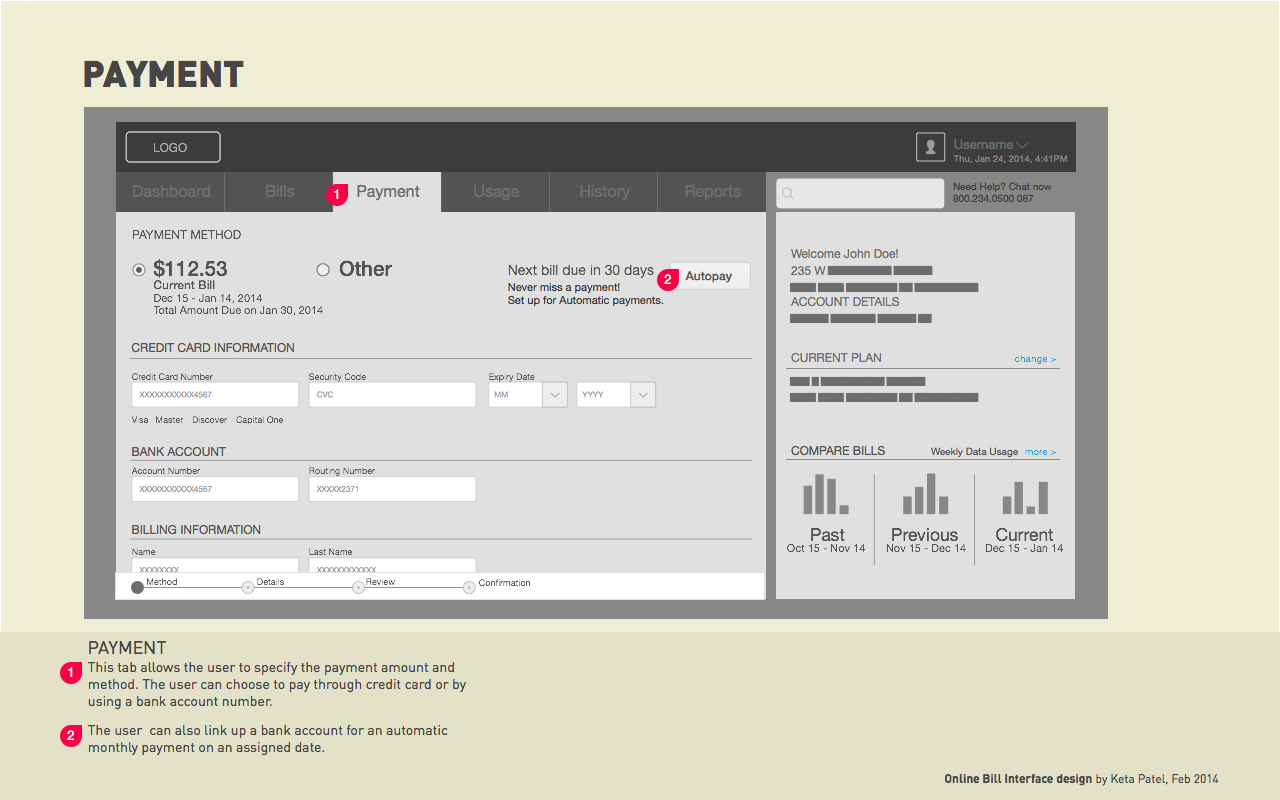Click the billing Name field

point(215,566)
